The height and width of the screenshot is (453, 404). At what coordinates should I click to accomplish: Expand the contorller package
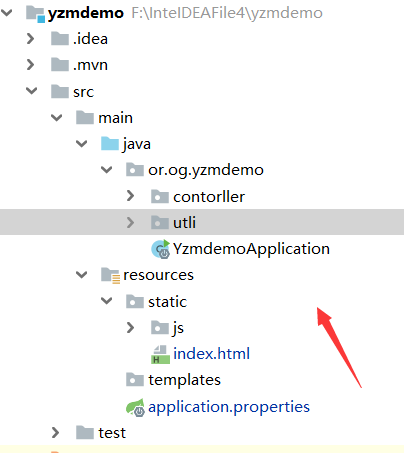point(130,196)
